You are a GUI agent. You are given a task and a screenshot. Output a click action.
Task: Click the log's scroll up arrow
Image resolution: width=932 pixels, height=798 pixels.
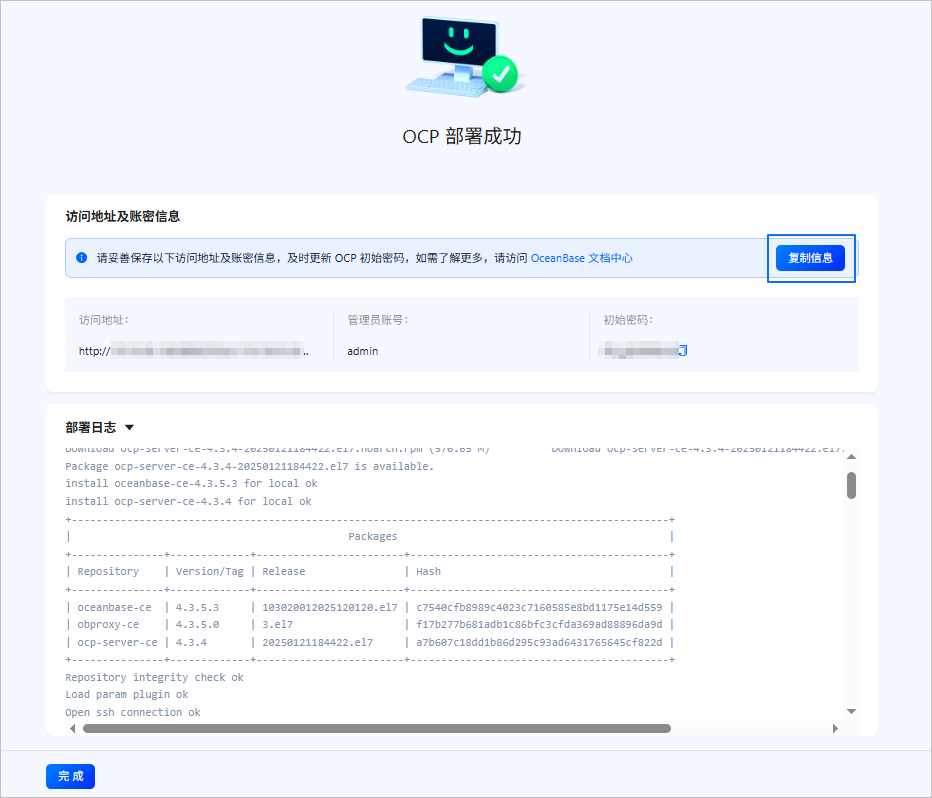(x=851, y=456)
